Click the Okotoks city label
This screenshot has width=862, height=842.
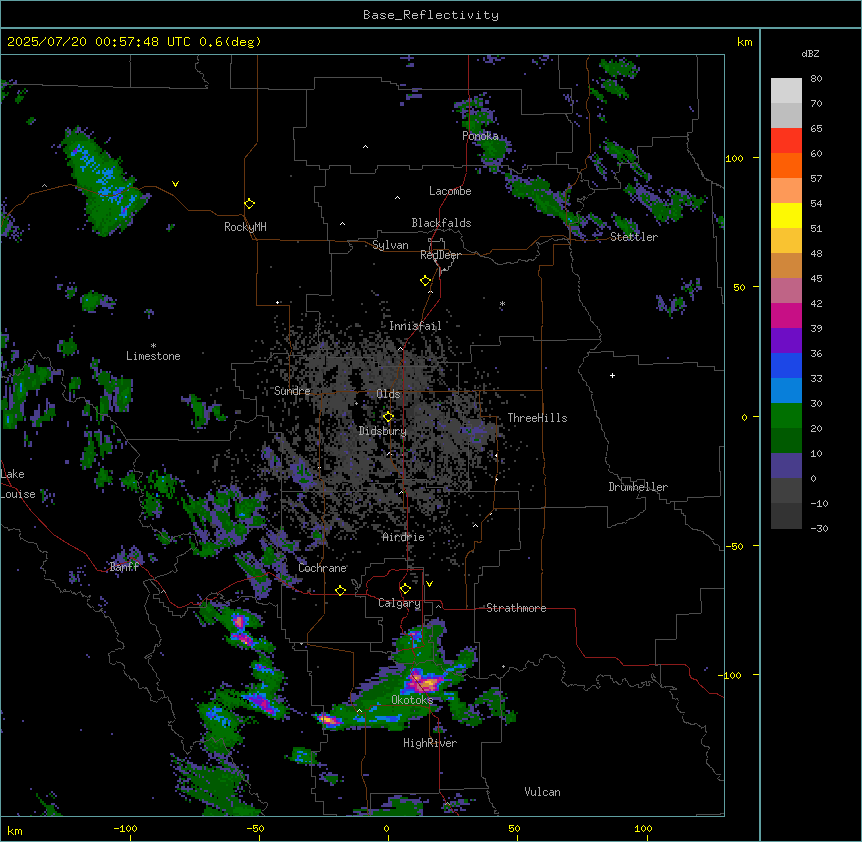[412, 700]
